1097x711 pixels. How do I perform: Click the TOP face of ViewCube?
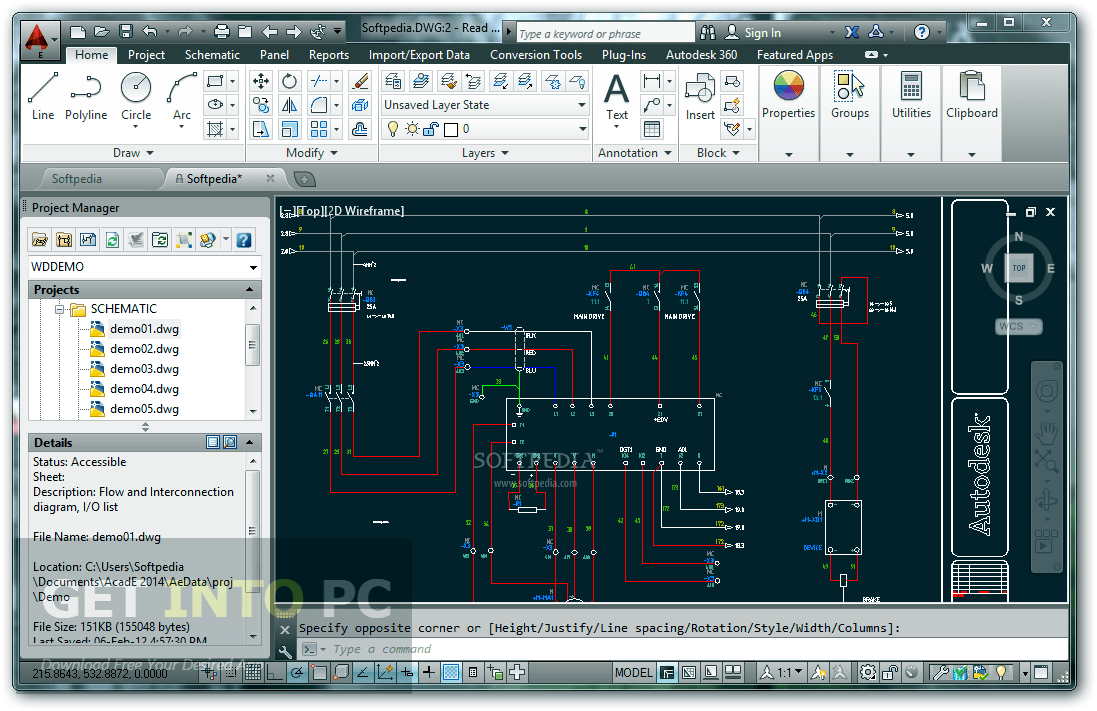coord(1019,268)
